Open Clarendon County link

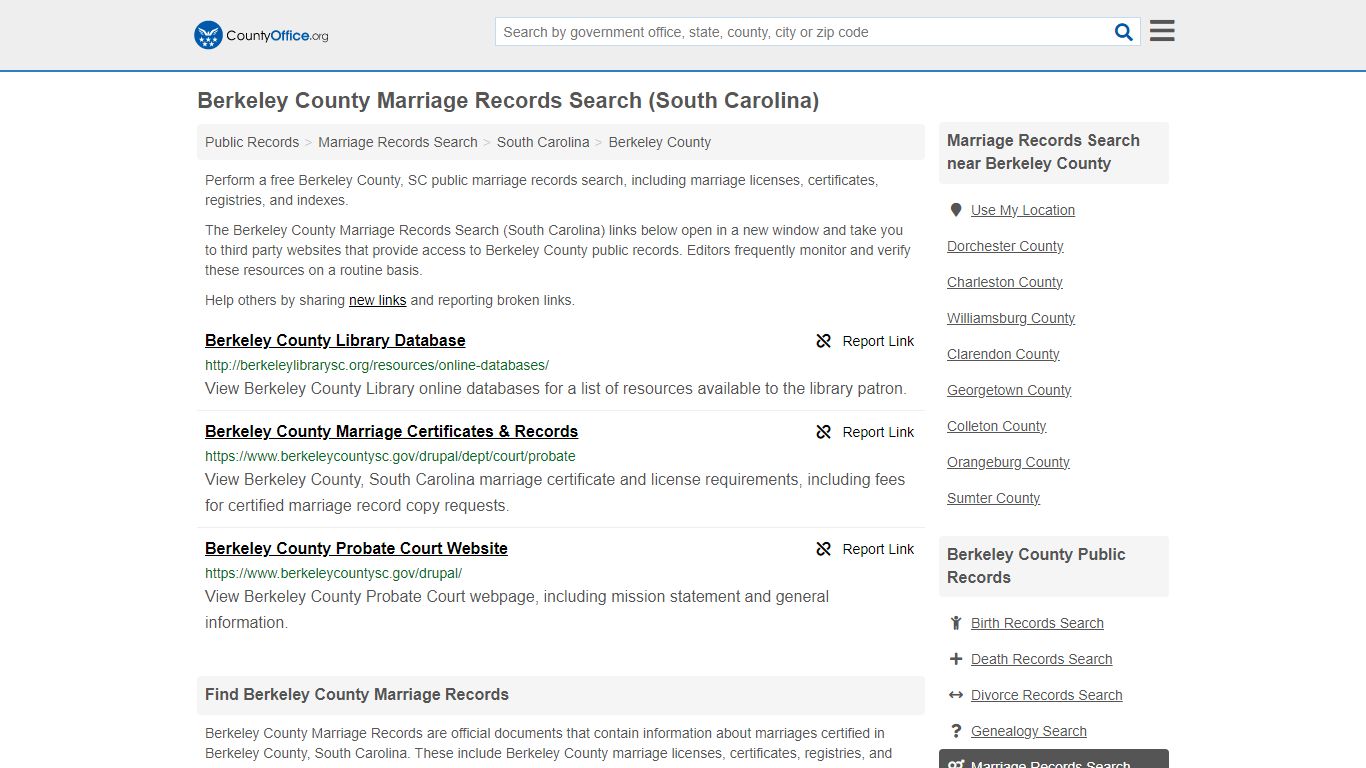click(1003, 354)
